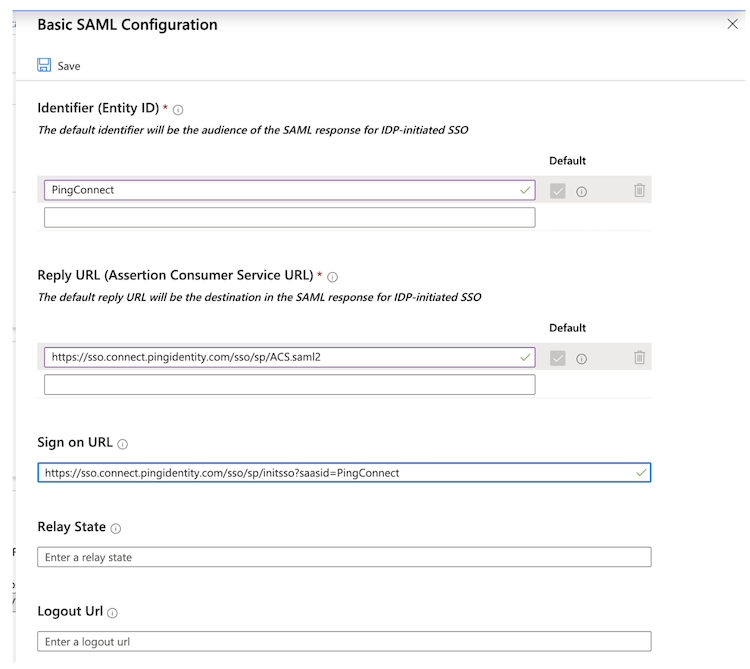Click the PingConnect identifier text field
The image size is (750, 669).
tap(280, 190)
